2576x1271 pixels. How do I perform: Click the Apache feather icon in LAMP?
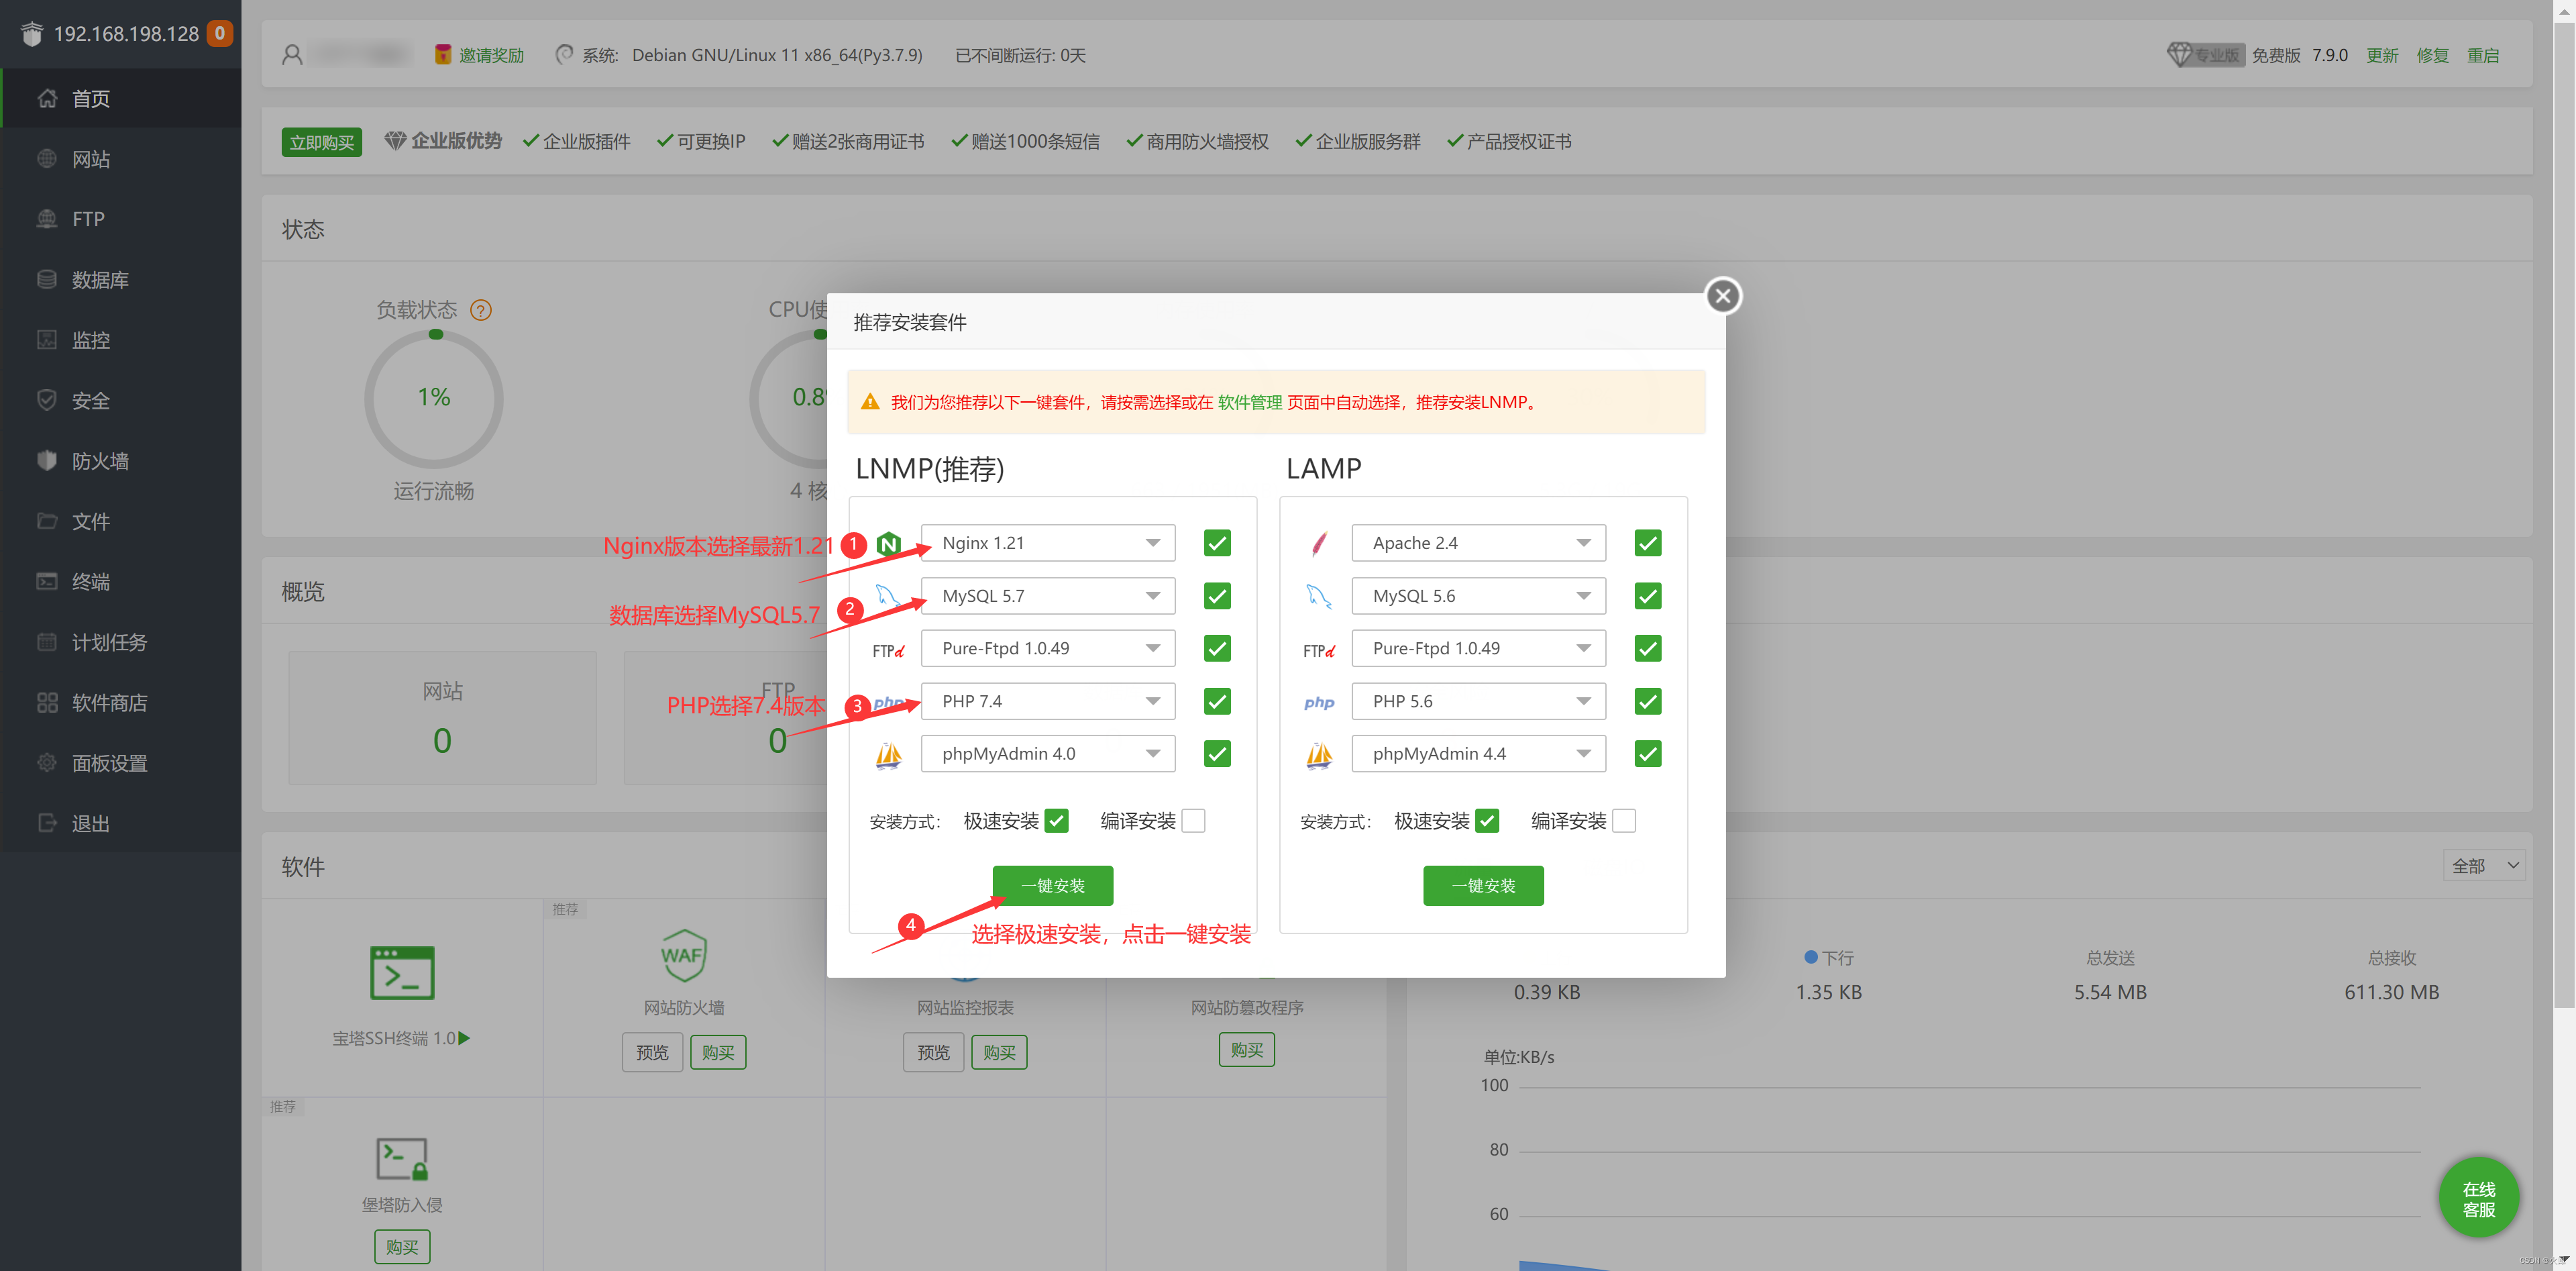(1319, 544)
